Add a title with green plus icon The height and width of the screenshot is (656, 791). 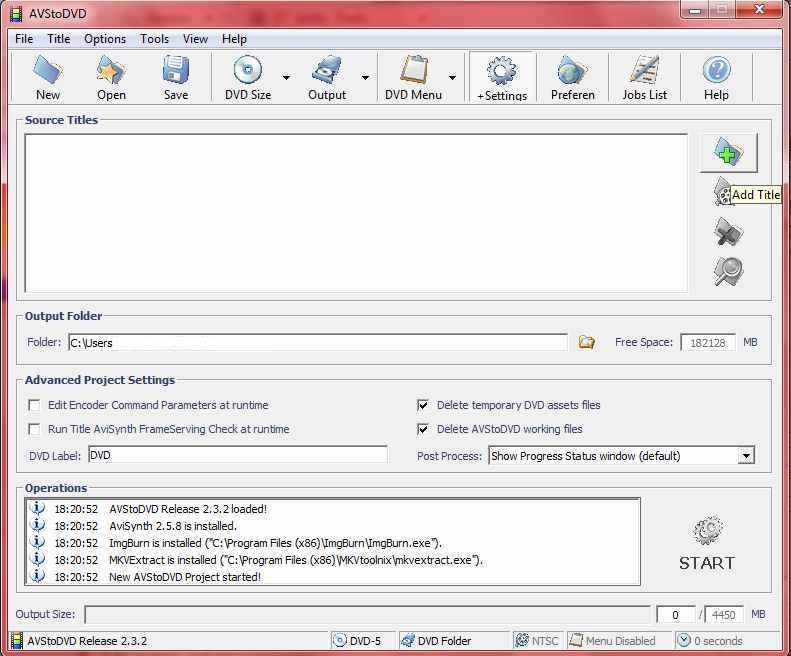point(728,152)
